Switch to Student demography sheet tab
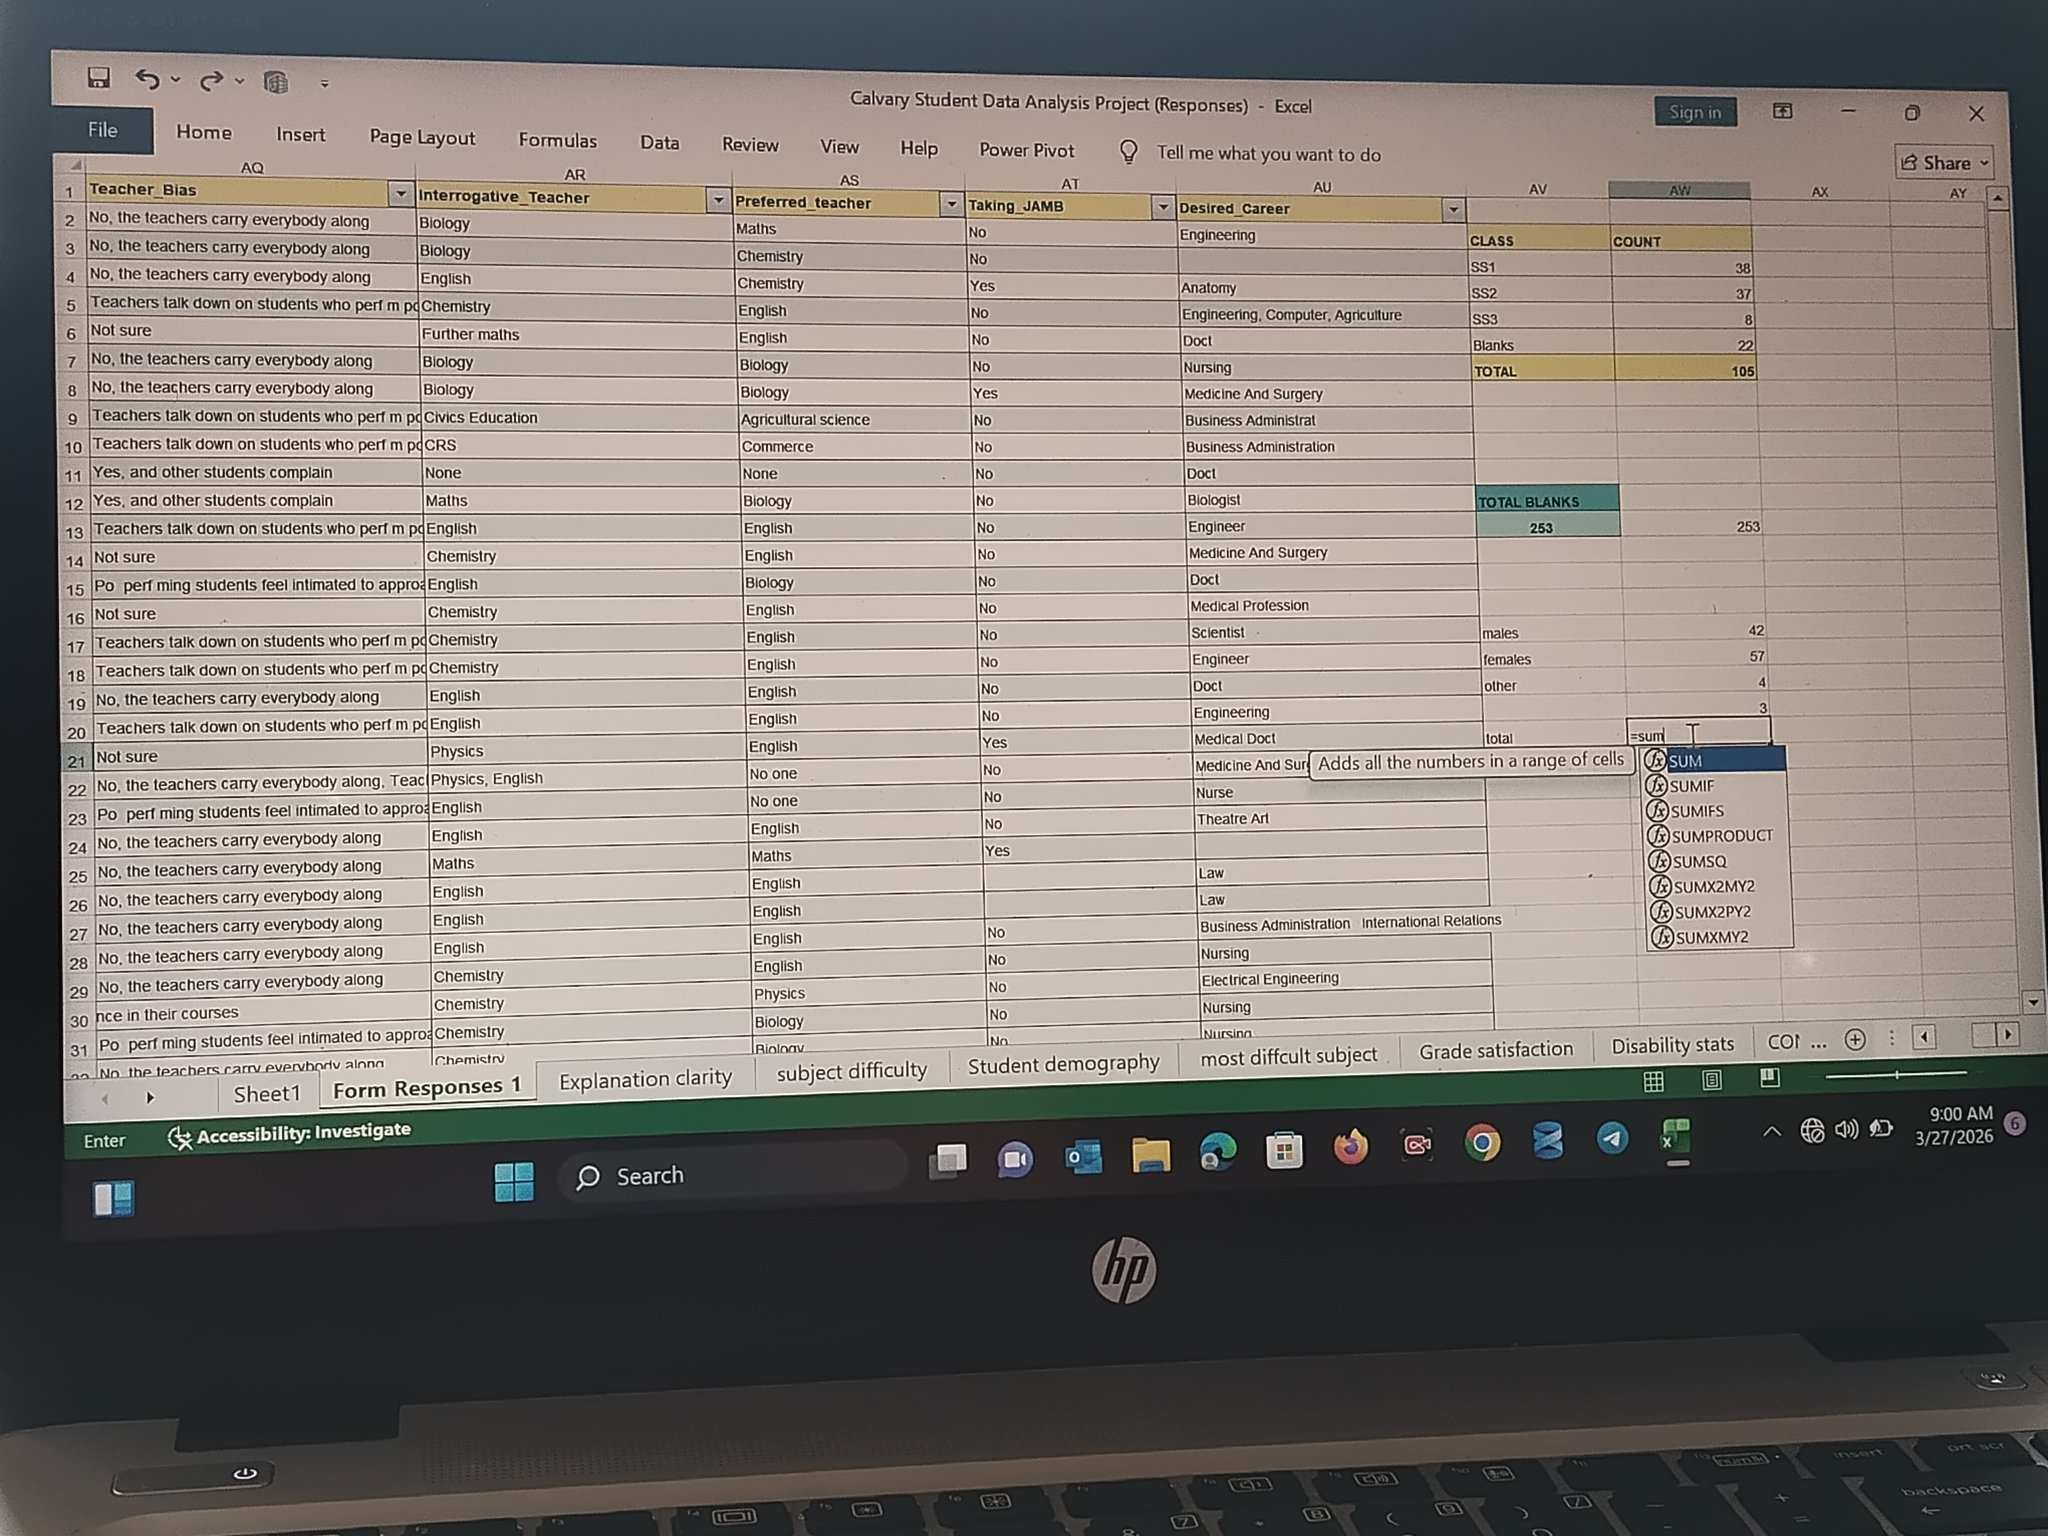Image resolution: width=2048 pixels, height=1536 pixels. pyautogui.click(x=1063, y=1063)
